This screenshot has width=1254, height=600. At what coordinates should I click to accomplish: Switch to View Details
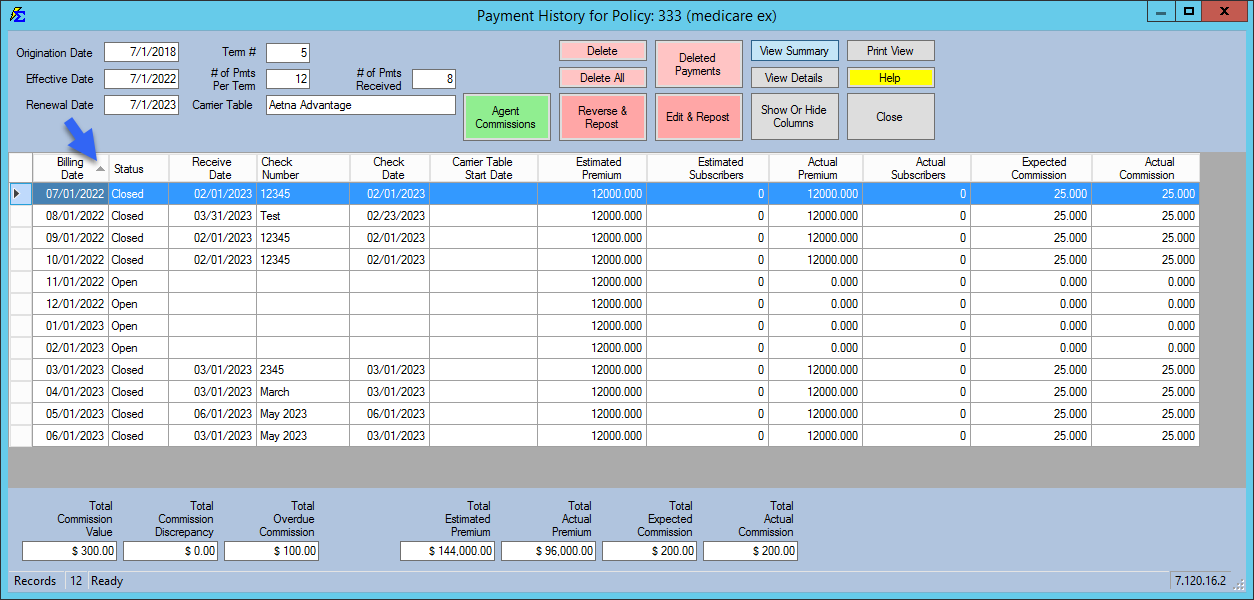[794, 78]
